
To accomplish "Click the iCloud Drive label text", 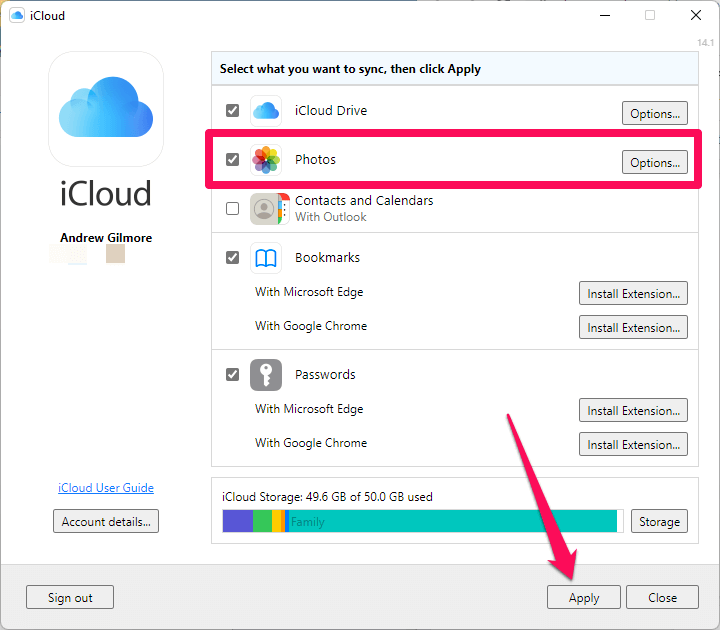I will pyautogui.click(x=331, y=111).
